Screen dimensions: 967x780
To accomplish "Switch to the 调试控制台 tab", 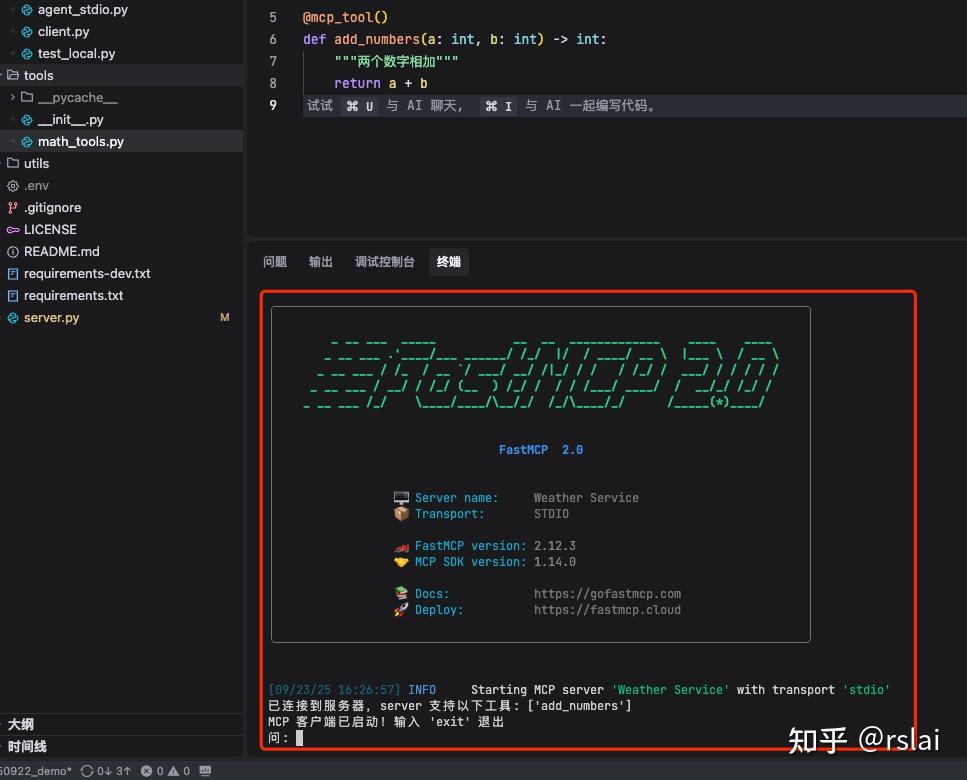I will pyautogui.click(x=384, y=261).
